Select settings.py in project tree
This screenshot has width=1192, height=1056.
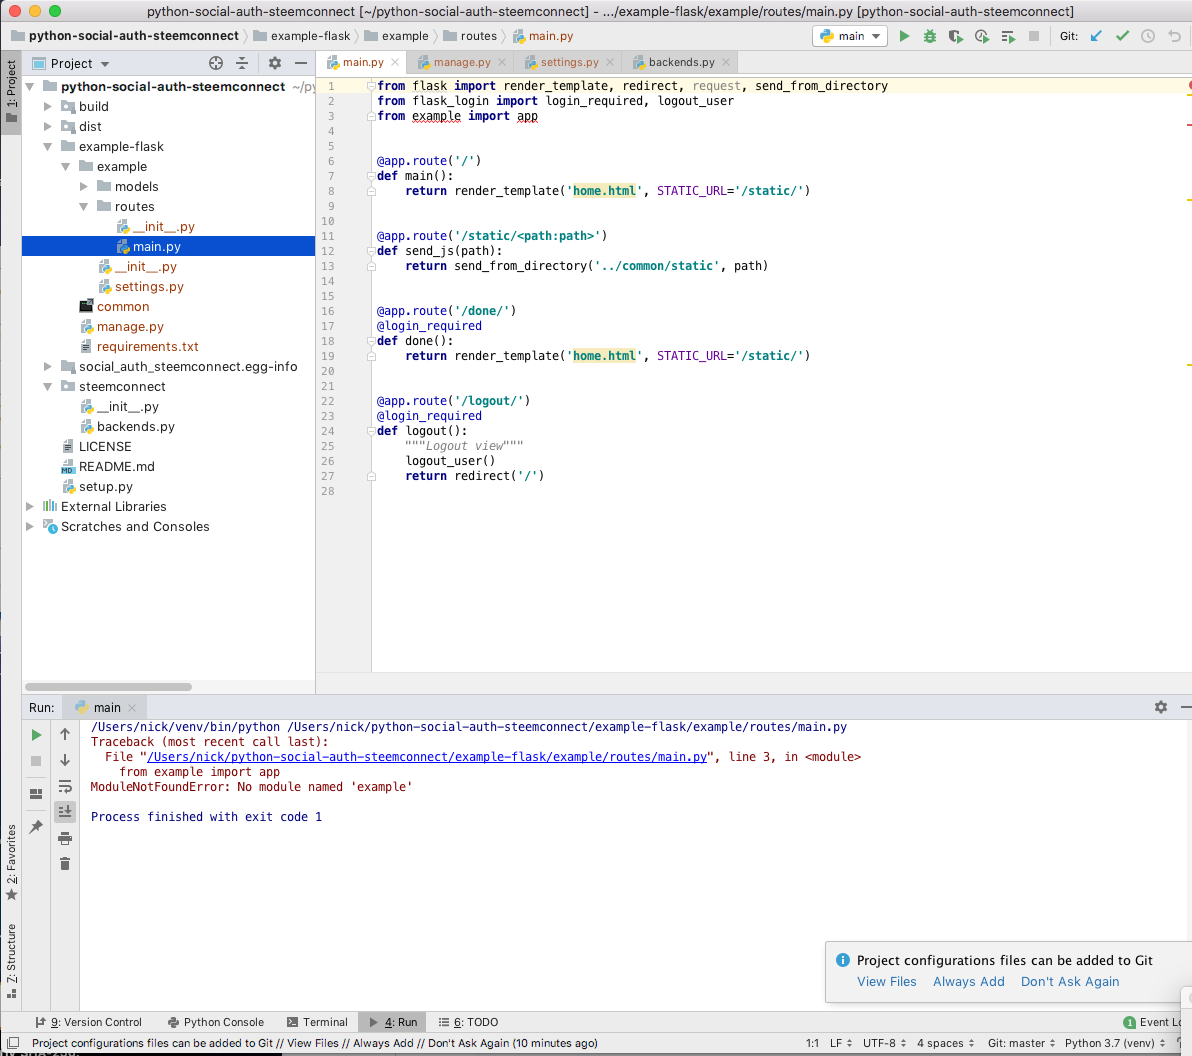pos(149,287)
